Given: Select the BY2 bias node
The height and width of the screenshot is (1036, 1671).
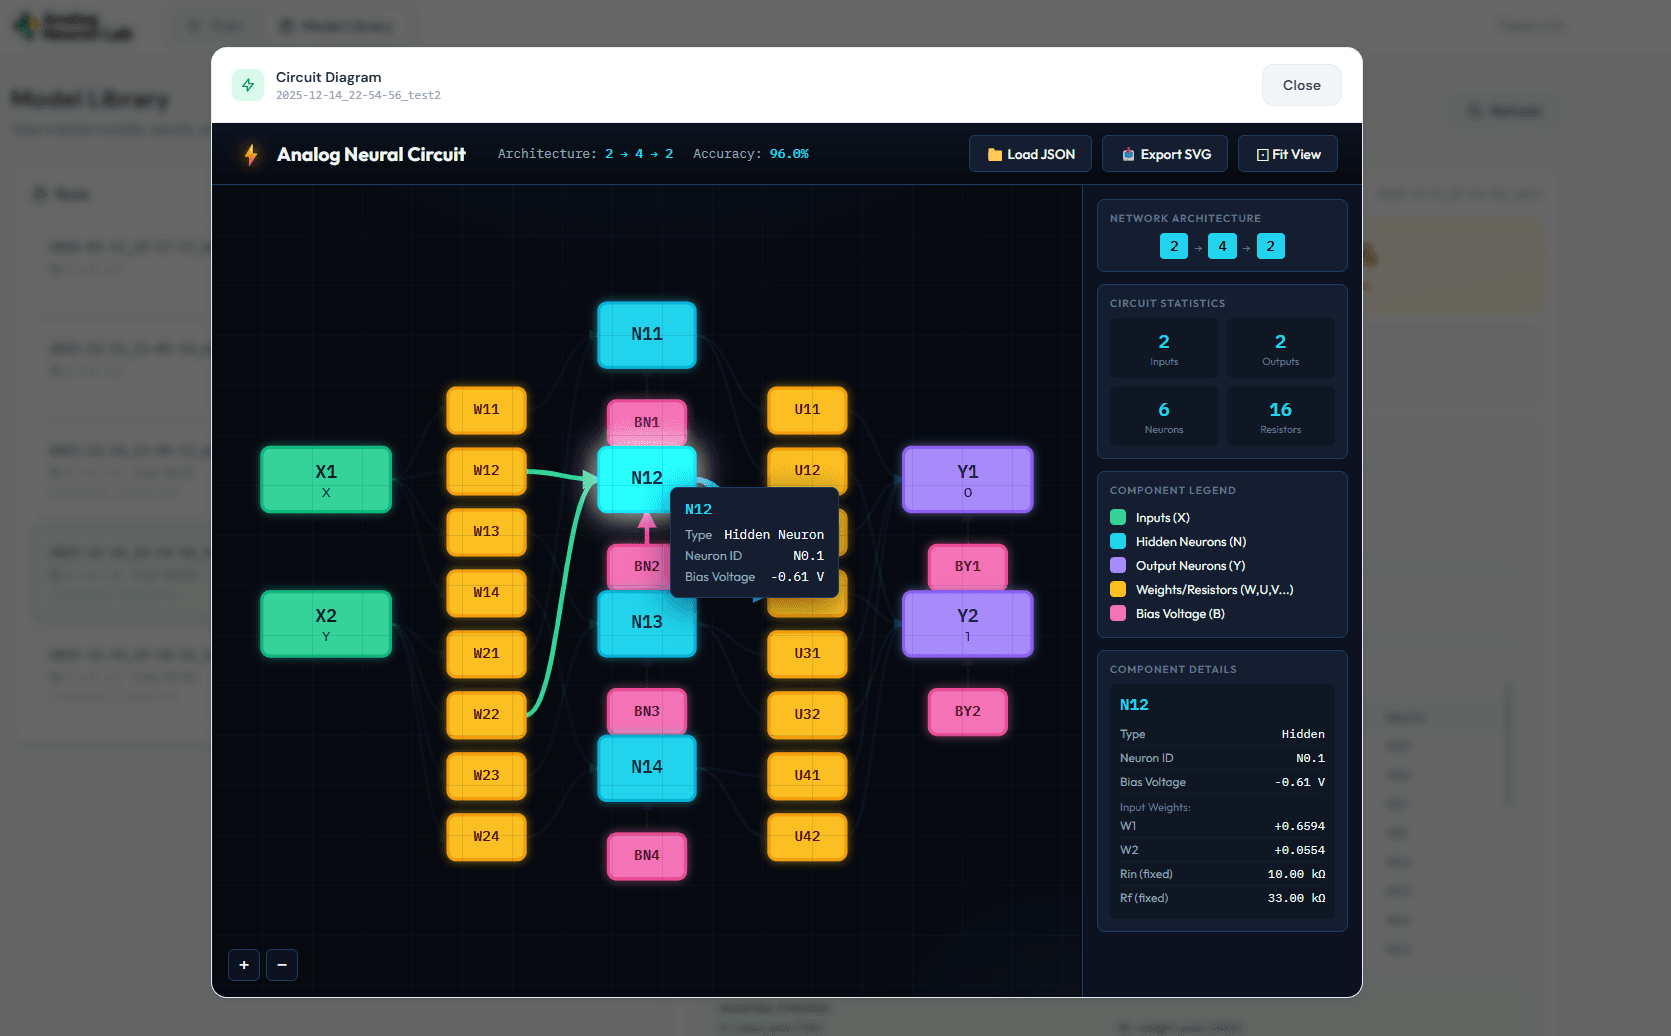Looking at the screenshot, I should click(x=967, y=712).
